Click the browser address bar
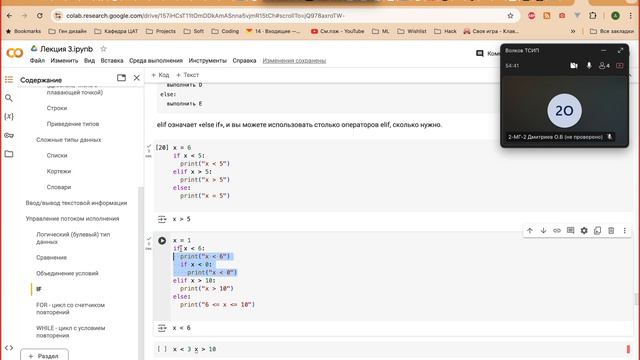Screen dimensions: 640x360 tap(286, 16)
